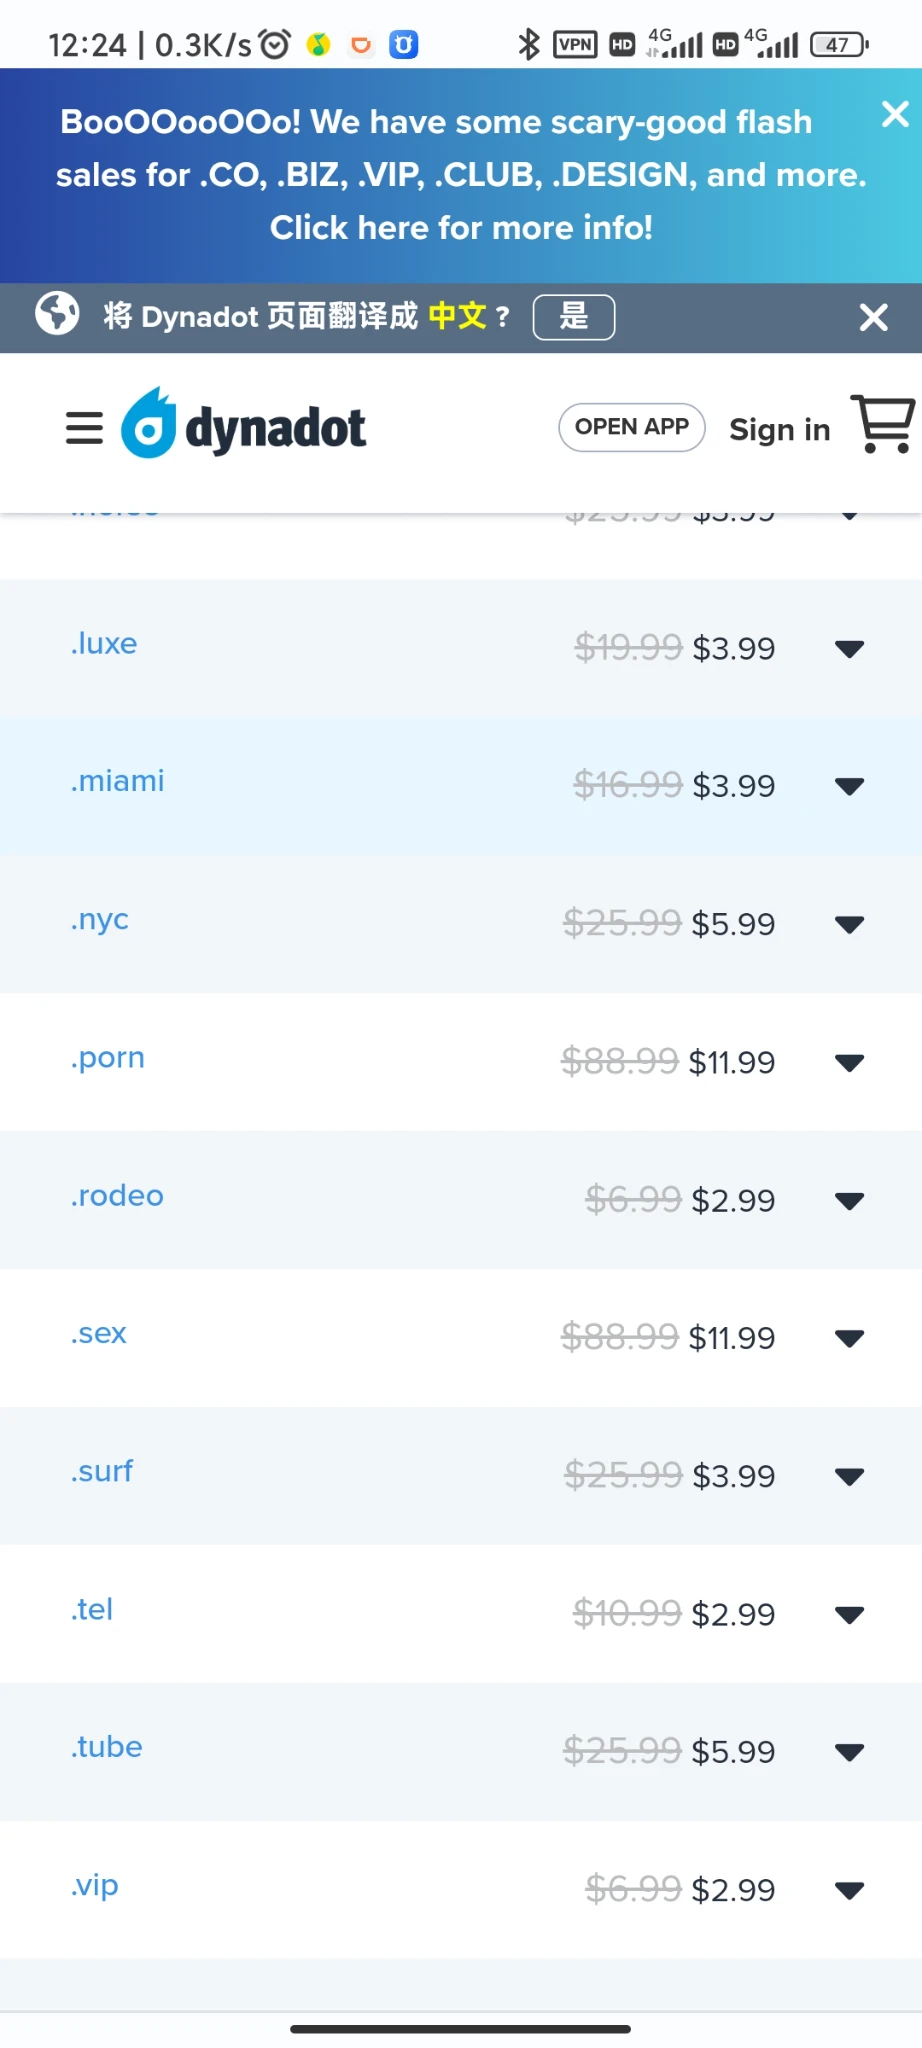Screen dimensions: 922x2048
Task: Expand the .luxe domain row
Action: [849, 649]
